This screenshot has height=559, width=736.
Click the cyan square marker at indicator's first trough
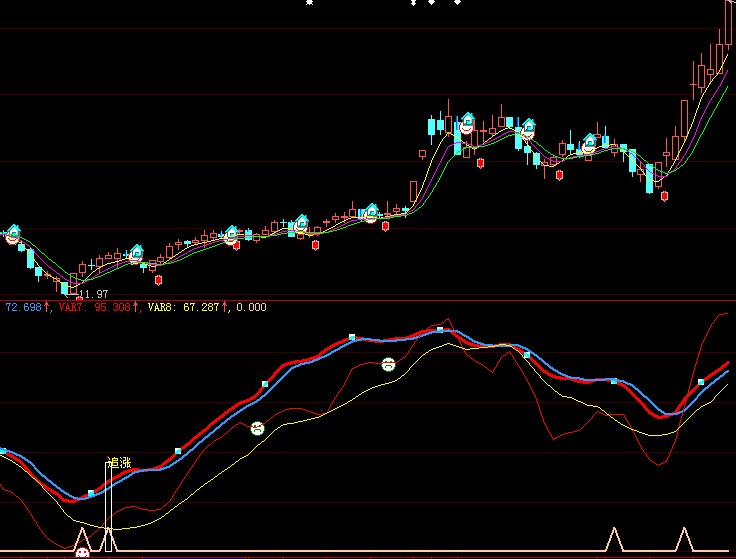91,493
